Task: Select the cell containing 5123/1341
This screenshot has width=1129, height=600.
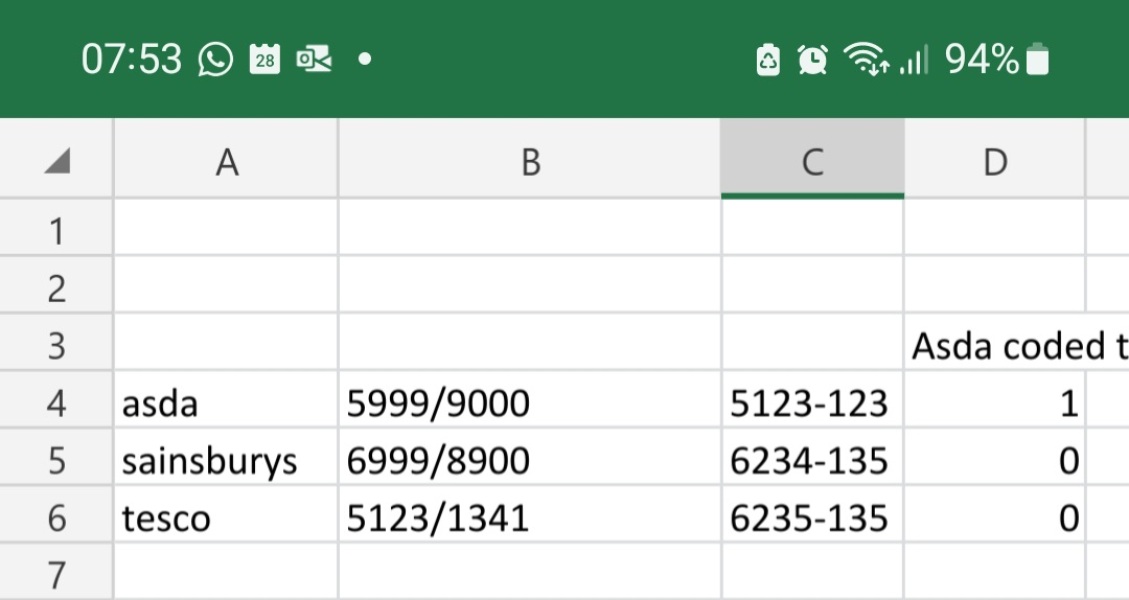Action: pyautogui.click(x=529, y=518)
